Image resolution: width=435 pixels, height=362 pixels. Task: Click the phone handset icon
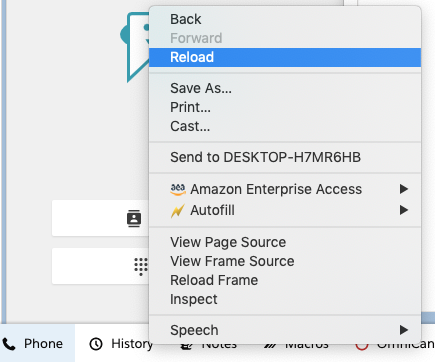[x=9, y=344]
